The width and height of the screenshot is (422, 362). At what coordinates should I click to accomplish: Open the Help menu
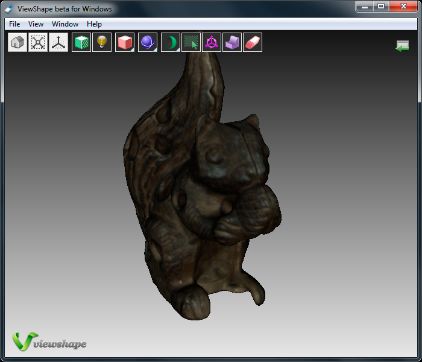point(94,24)
